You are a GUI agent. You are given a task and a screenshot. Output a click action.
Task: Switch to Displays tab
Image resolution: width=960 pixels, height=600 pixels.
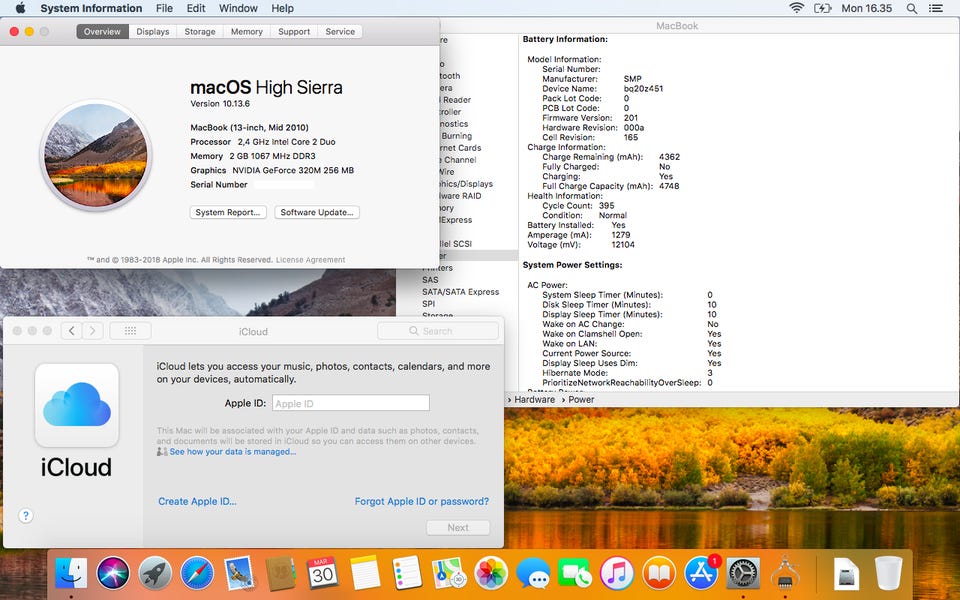coord(152,31)
